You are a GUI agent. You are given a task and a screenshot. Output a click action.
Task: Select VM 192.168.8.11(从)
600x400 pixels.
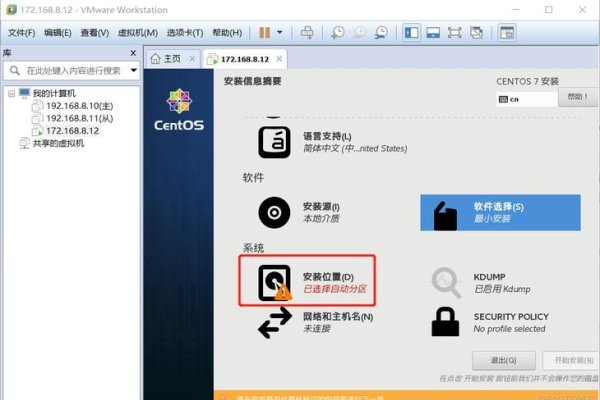tap(79, 118)
